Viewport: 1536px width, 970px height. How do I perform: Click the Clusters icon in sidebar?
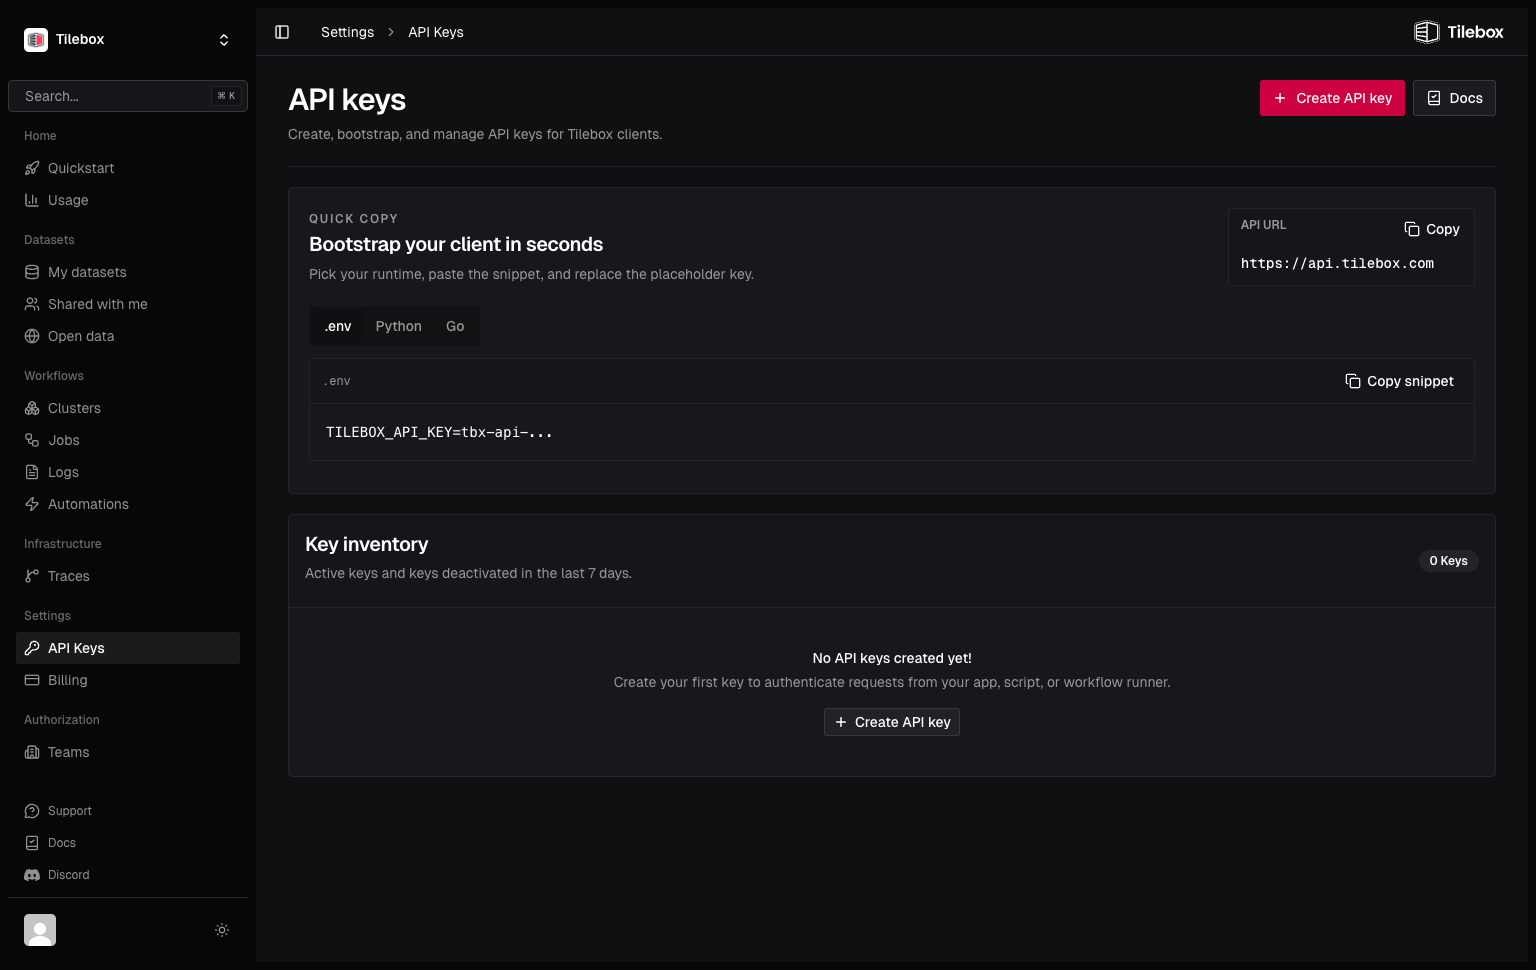32,408
